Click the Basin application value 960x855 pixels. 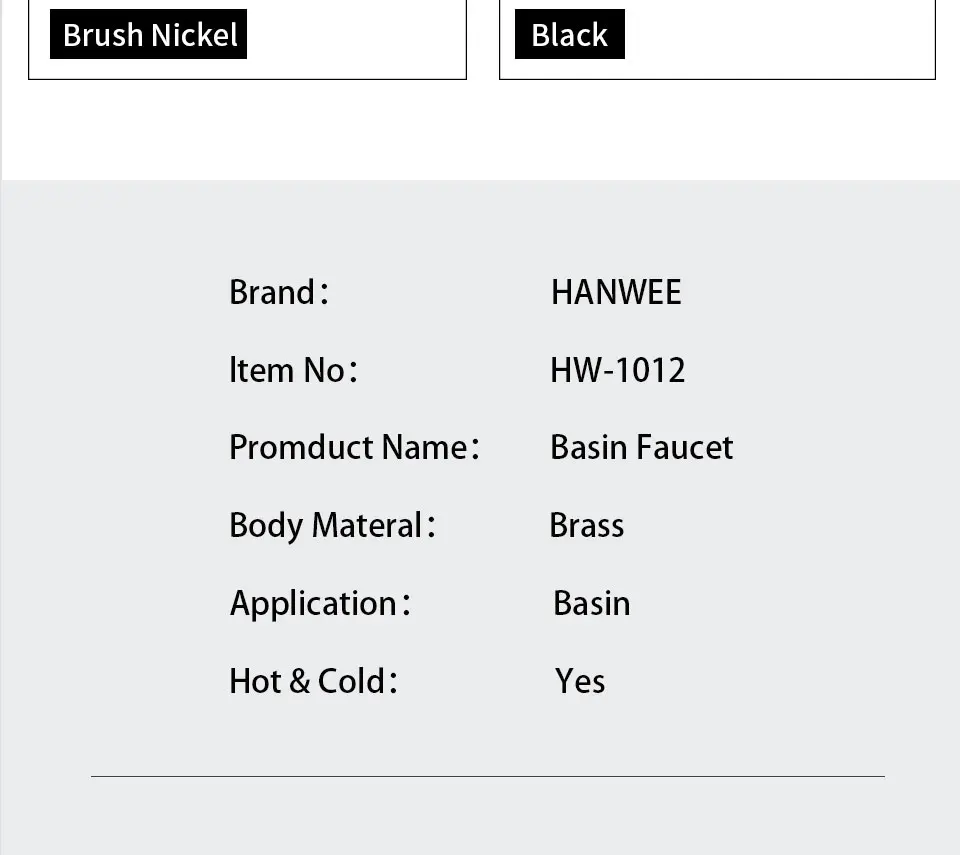pyautogui.click(x=591, y=603)
